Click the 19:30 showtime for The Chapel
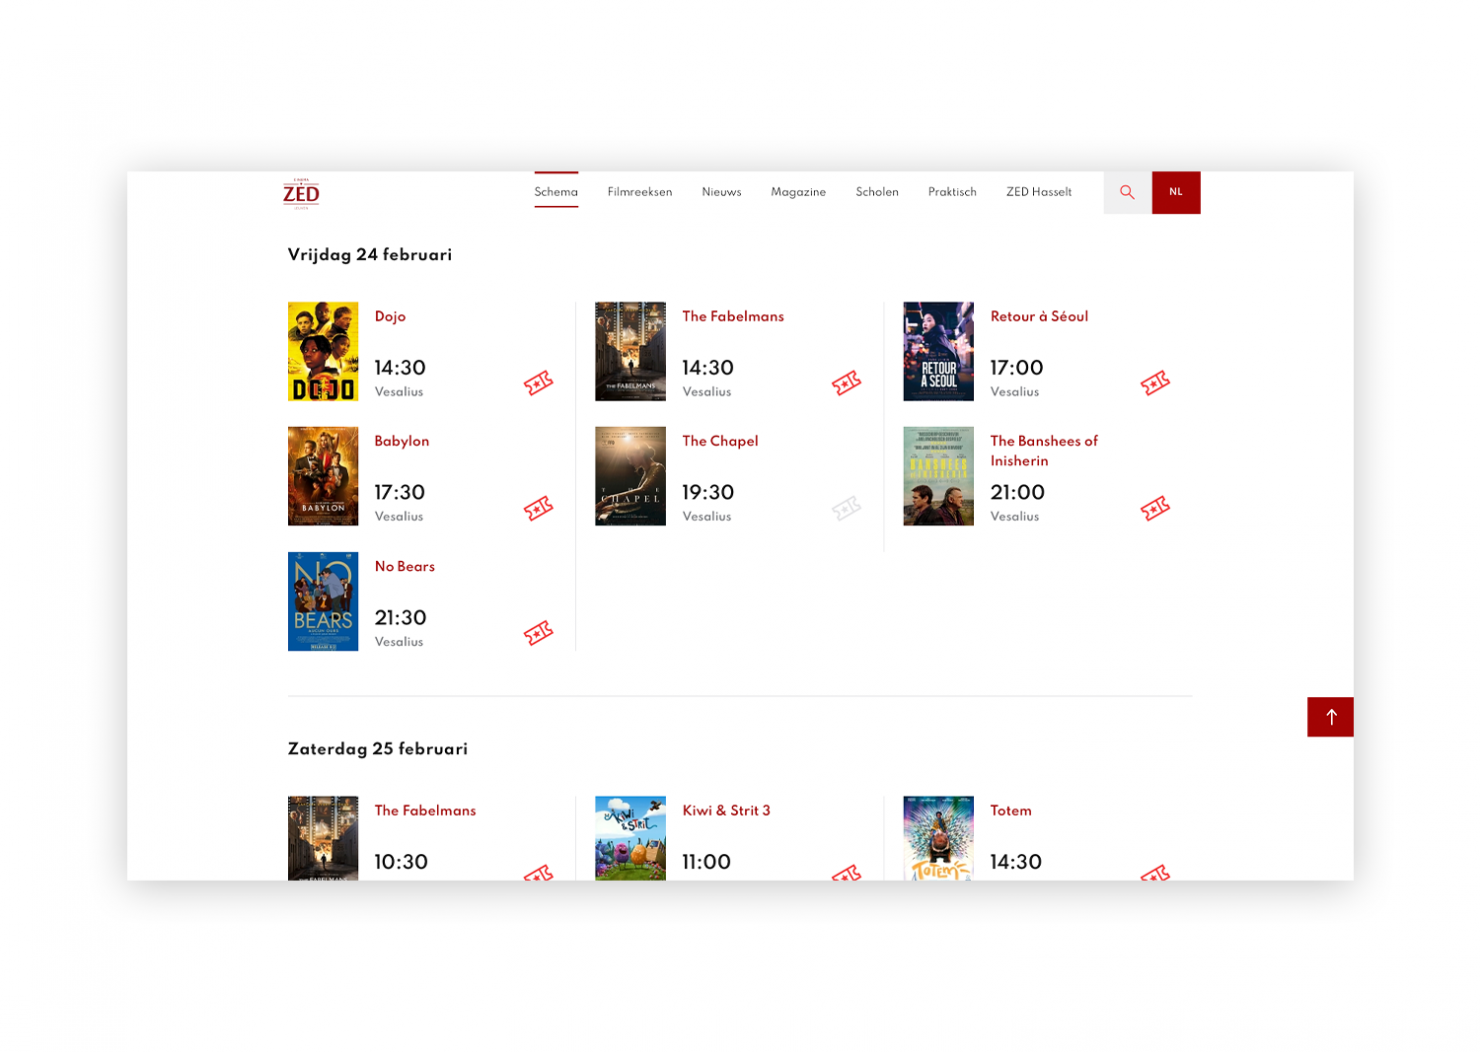The image size is (1480, 1052). [x=708, y=493]
